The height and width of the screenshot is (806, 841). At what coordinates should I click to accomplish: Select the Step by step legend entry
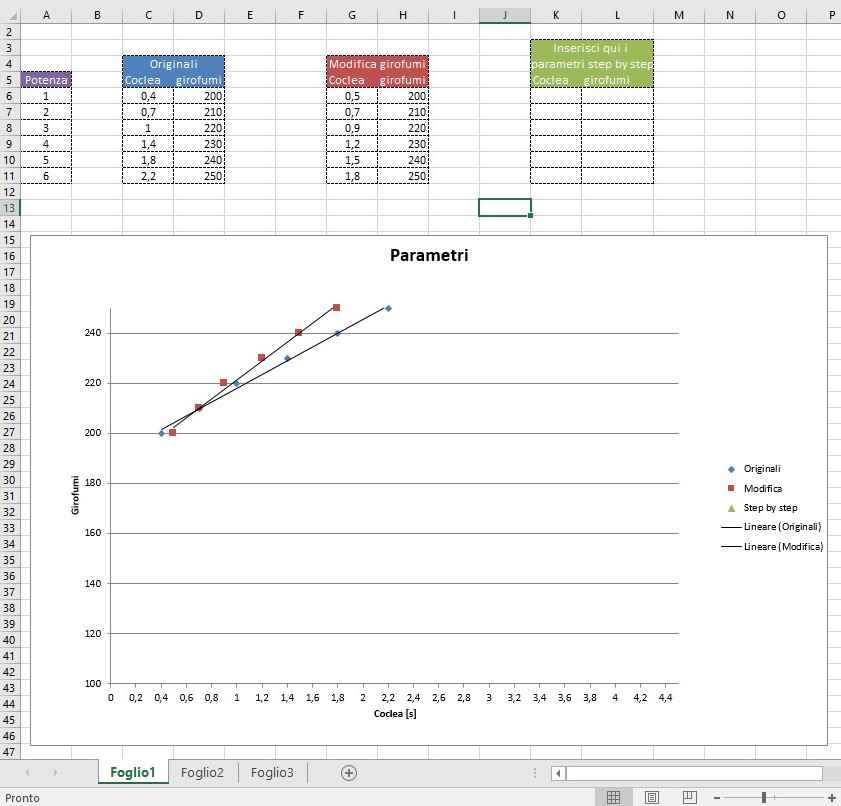click(762, 508)
